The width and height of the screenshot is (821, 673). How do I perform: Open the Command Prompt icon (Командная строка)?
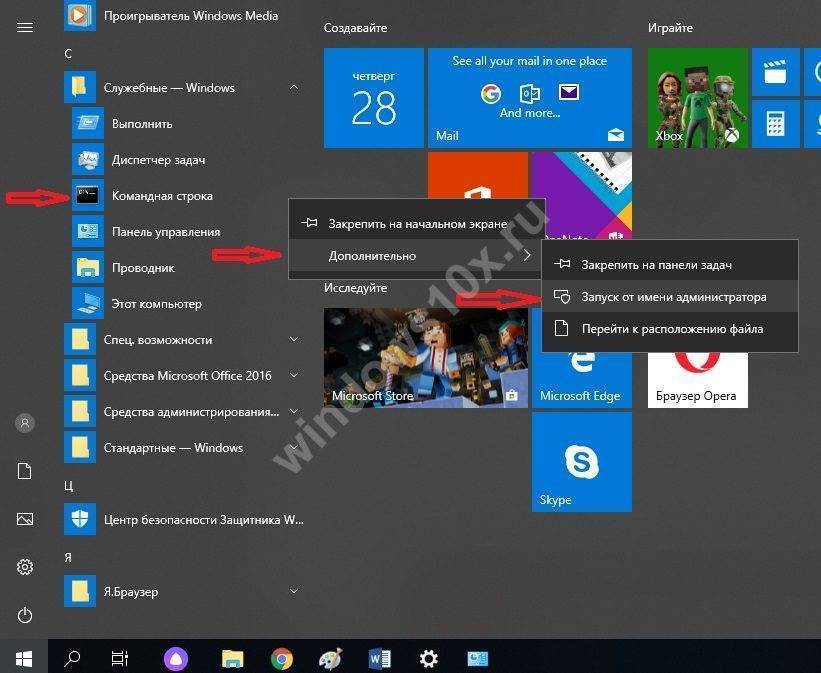88,196
